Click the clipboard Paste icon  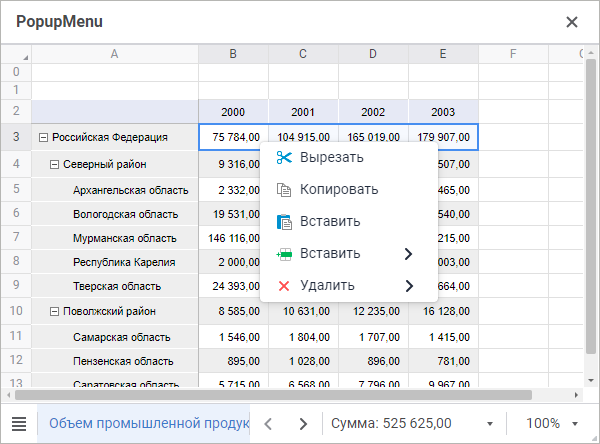(284, 222)
